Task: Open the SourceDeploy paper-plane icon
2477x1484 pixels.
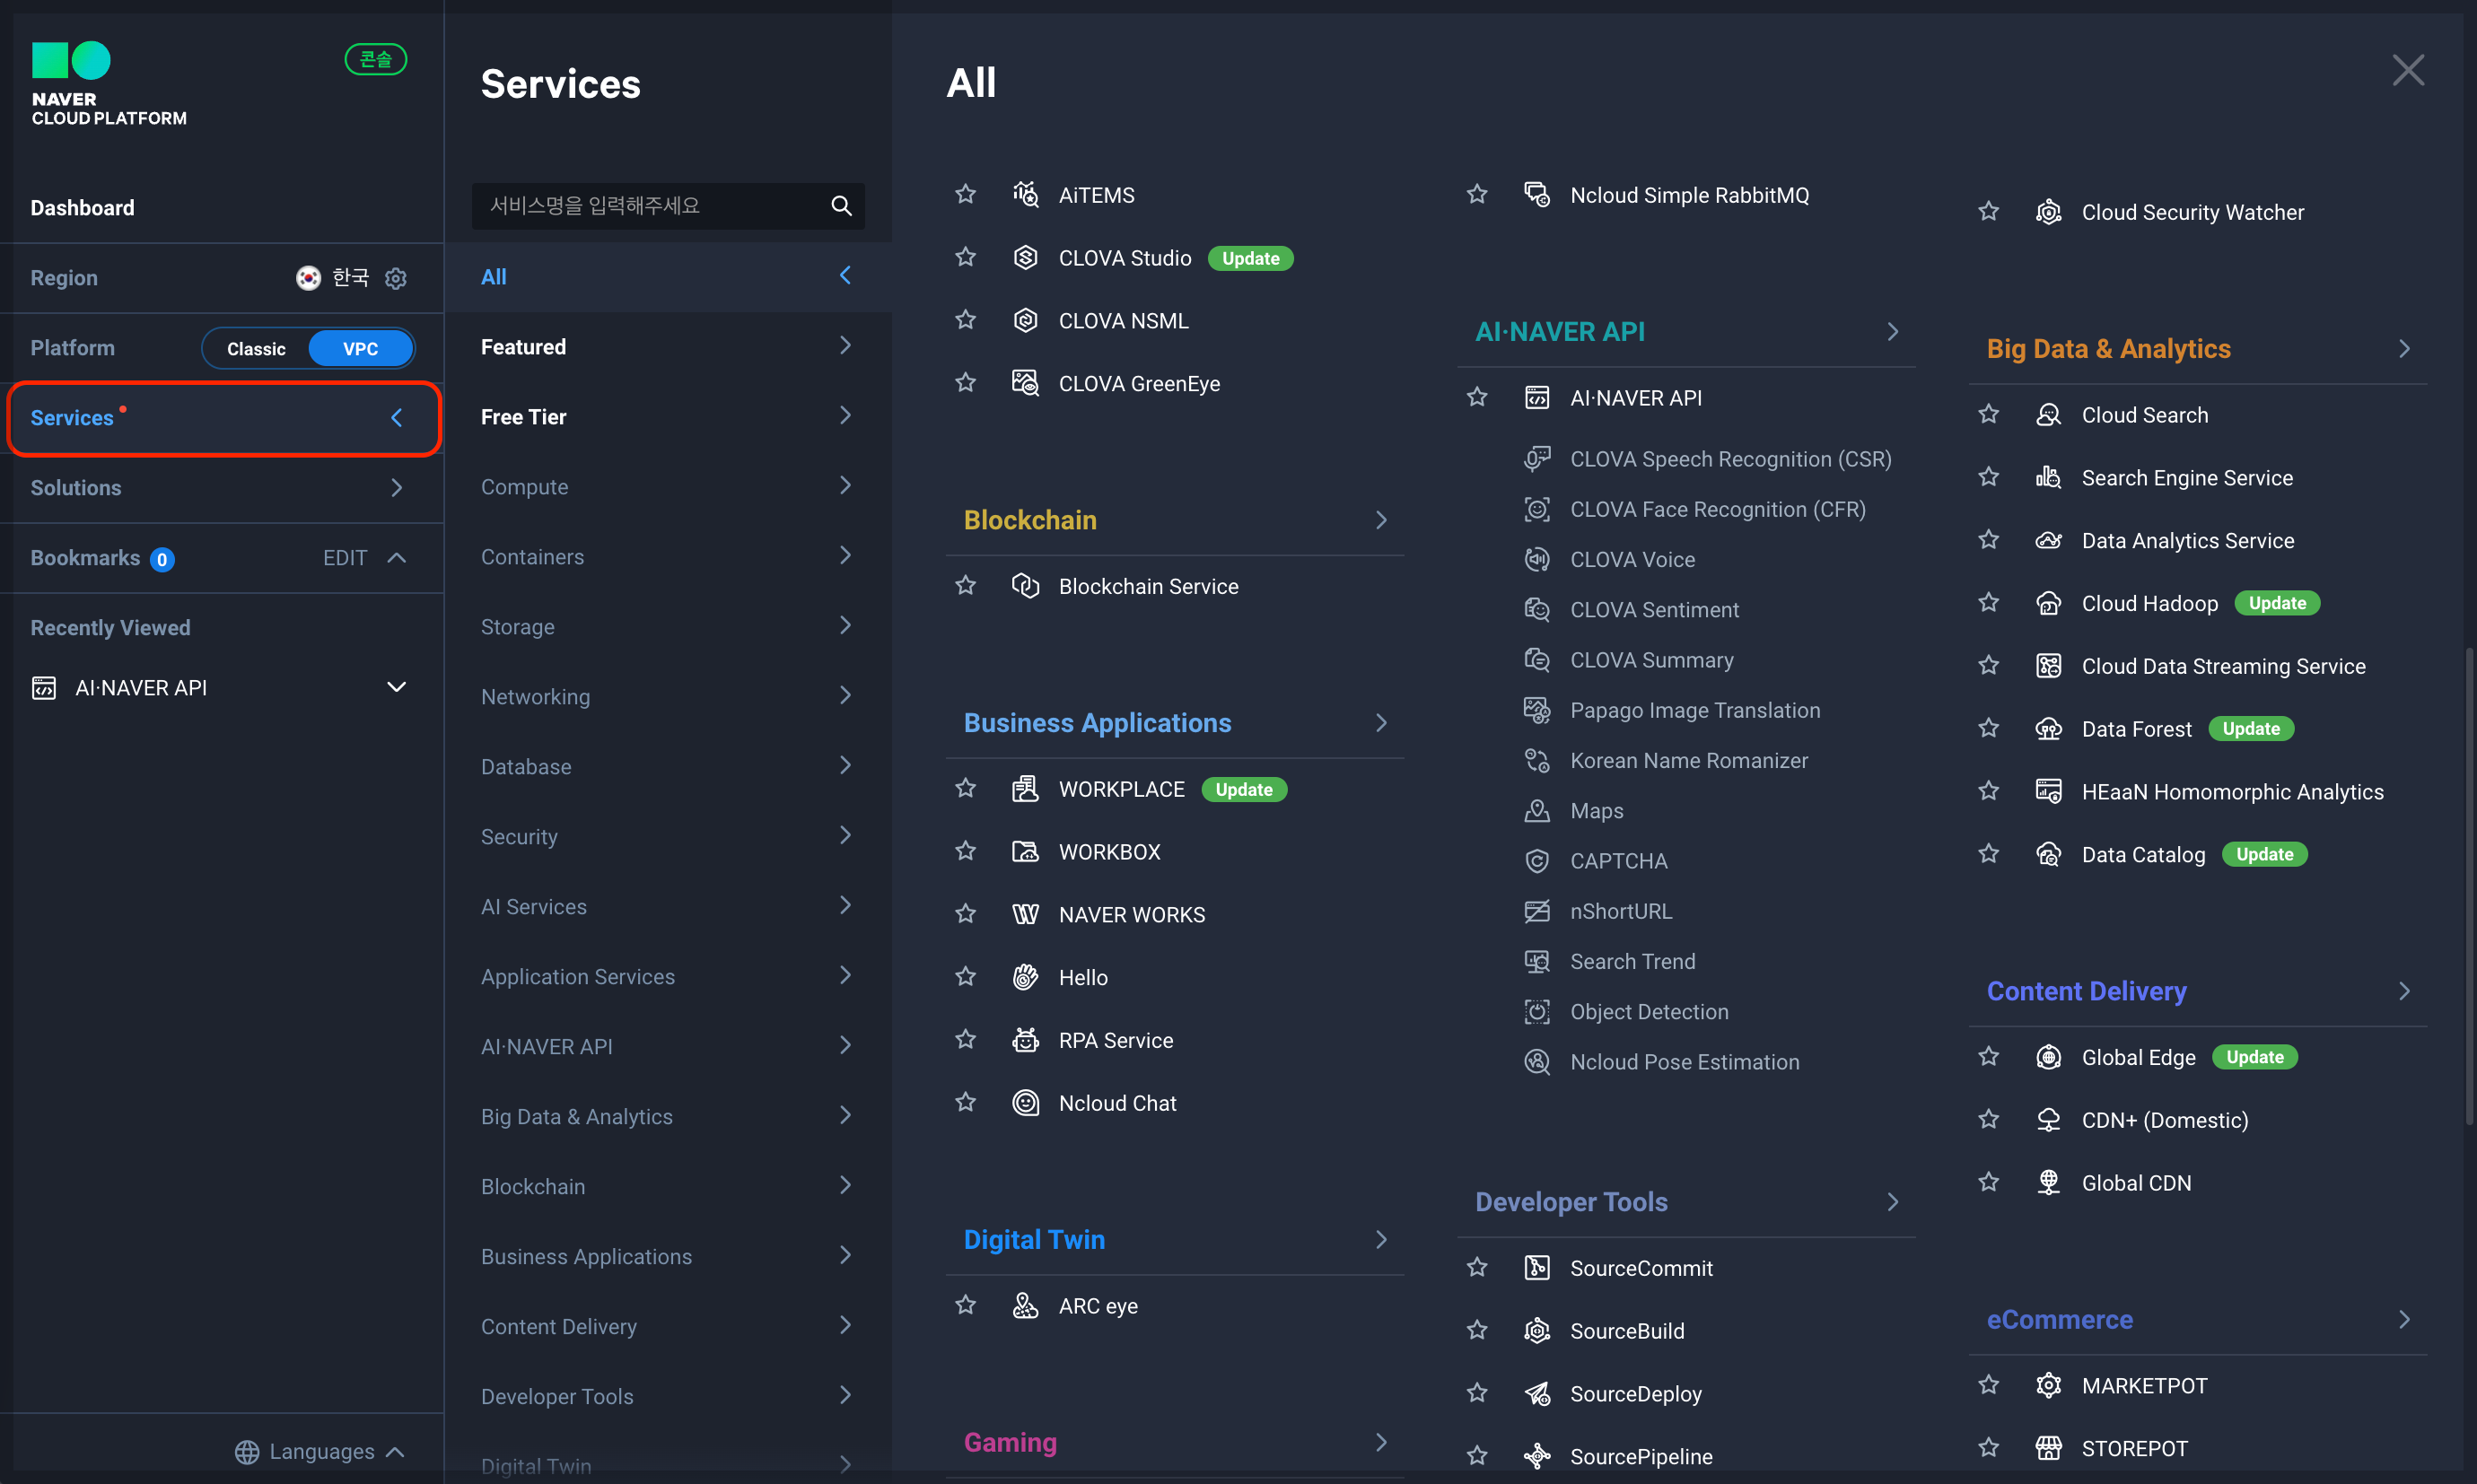Action: click(x=1536, y=1393)
